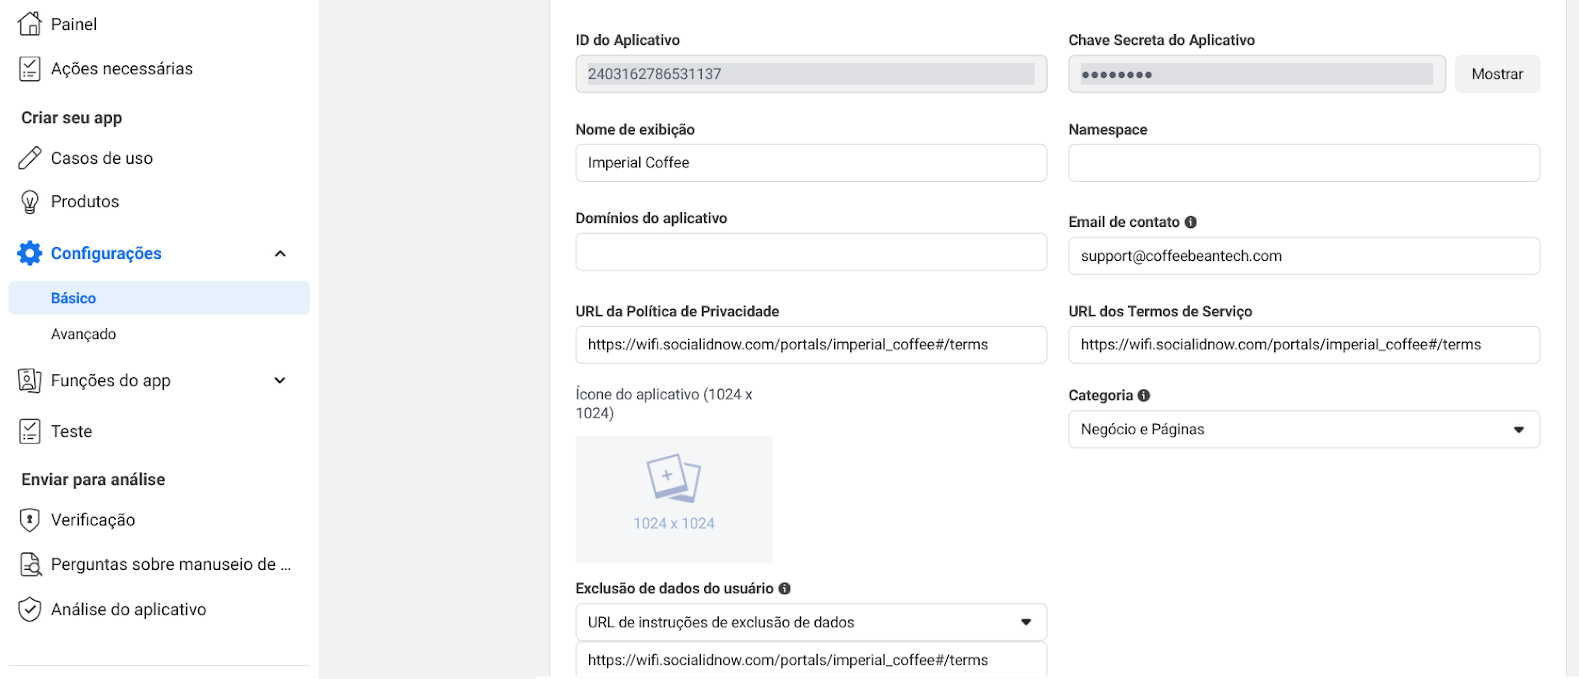Collapse the Configurações section chevron

point(280,253)
